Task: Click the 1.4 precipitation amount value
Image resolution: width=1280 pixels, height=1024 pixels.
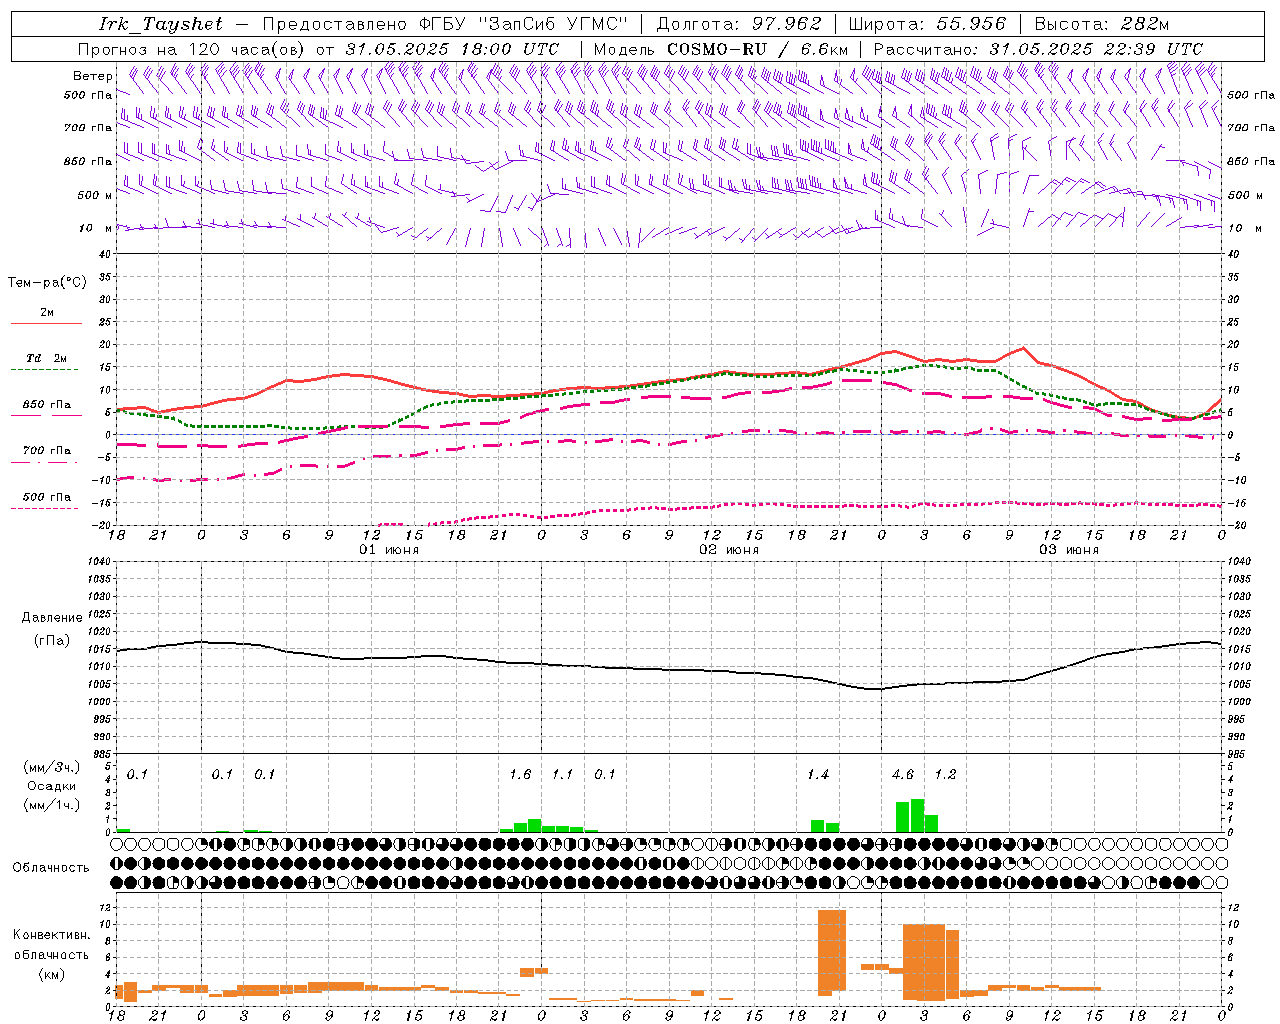Action: tap(818, 775)
